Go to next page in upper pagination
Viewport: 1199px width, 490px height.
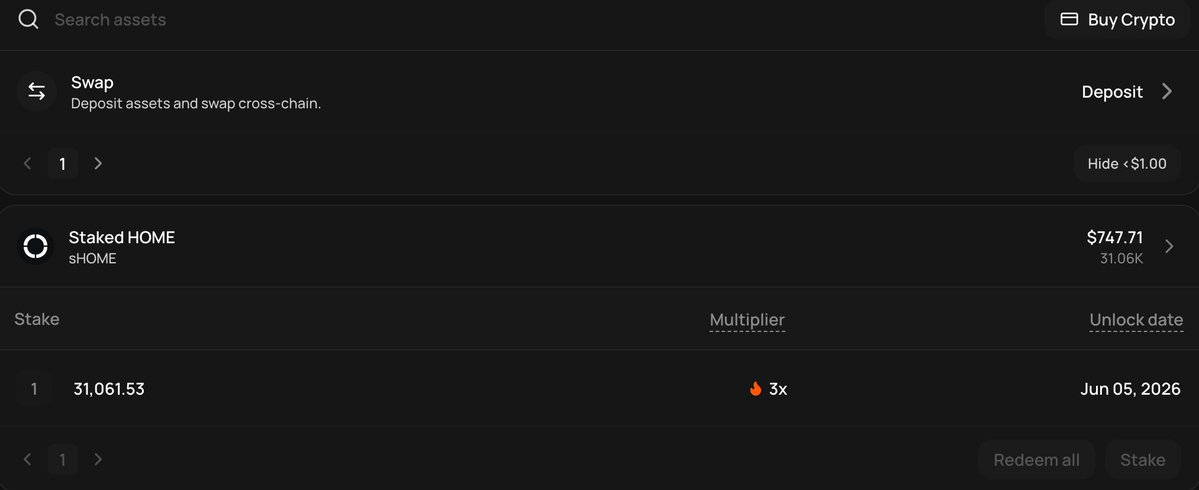[x=98, y=164]
